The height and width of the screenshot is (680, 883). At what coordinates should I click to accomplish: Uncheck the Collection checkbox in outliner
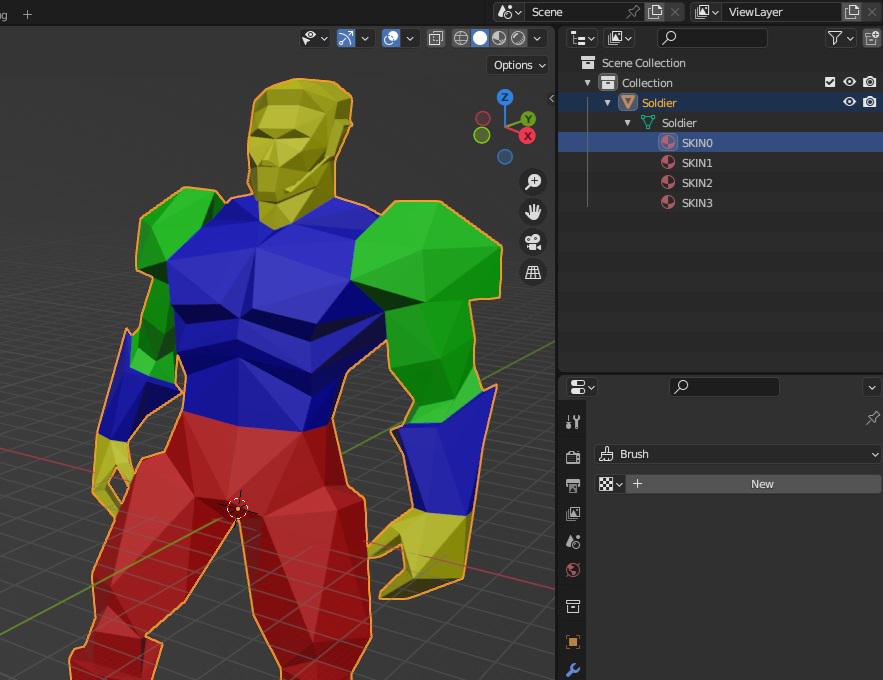pyautogui.click(x=829, y=82)
